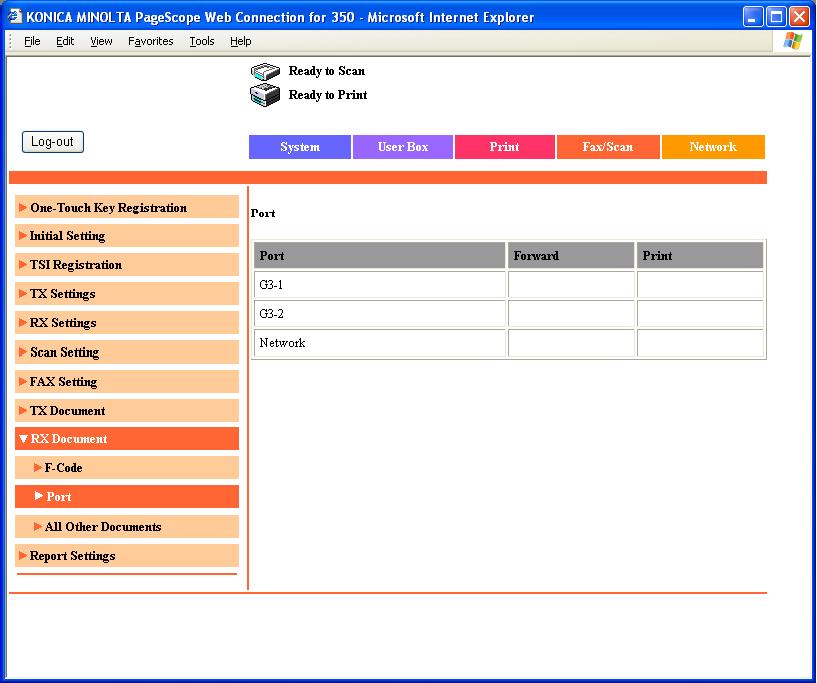Select All Other Documents item

pyautogui.click(x=102, y=527)
